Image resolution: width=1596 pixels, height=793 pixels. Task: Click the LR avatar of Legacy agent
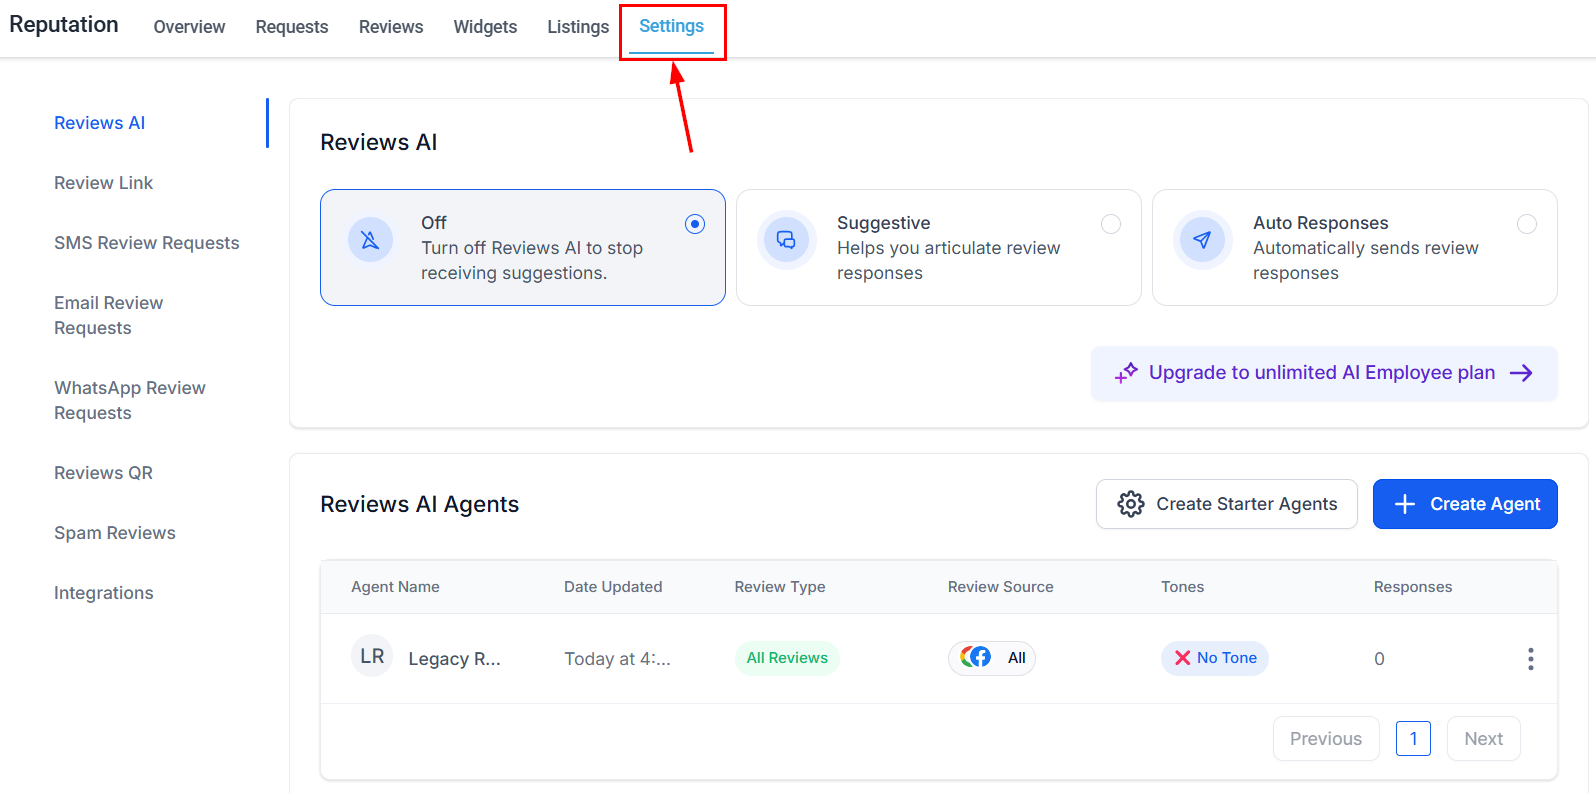tap(372, 657)
